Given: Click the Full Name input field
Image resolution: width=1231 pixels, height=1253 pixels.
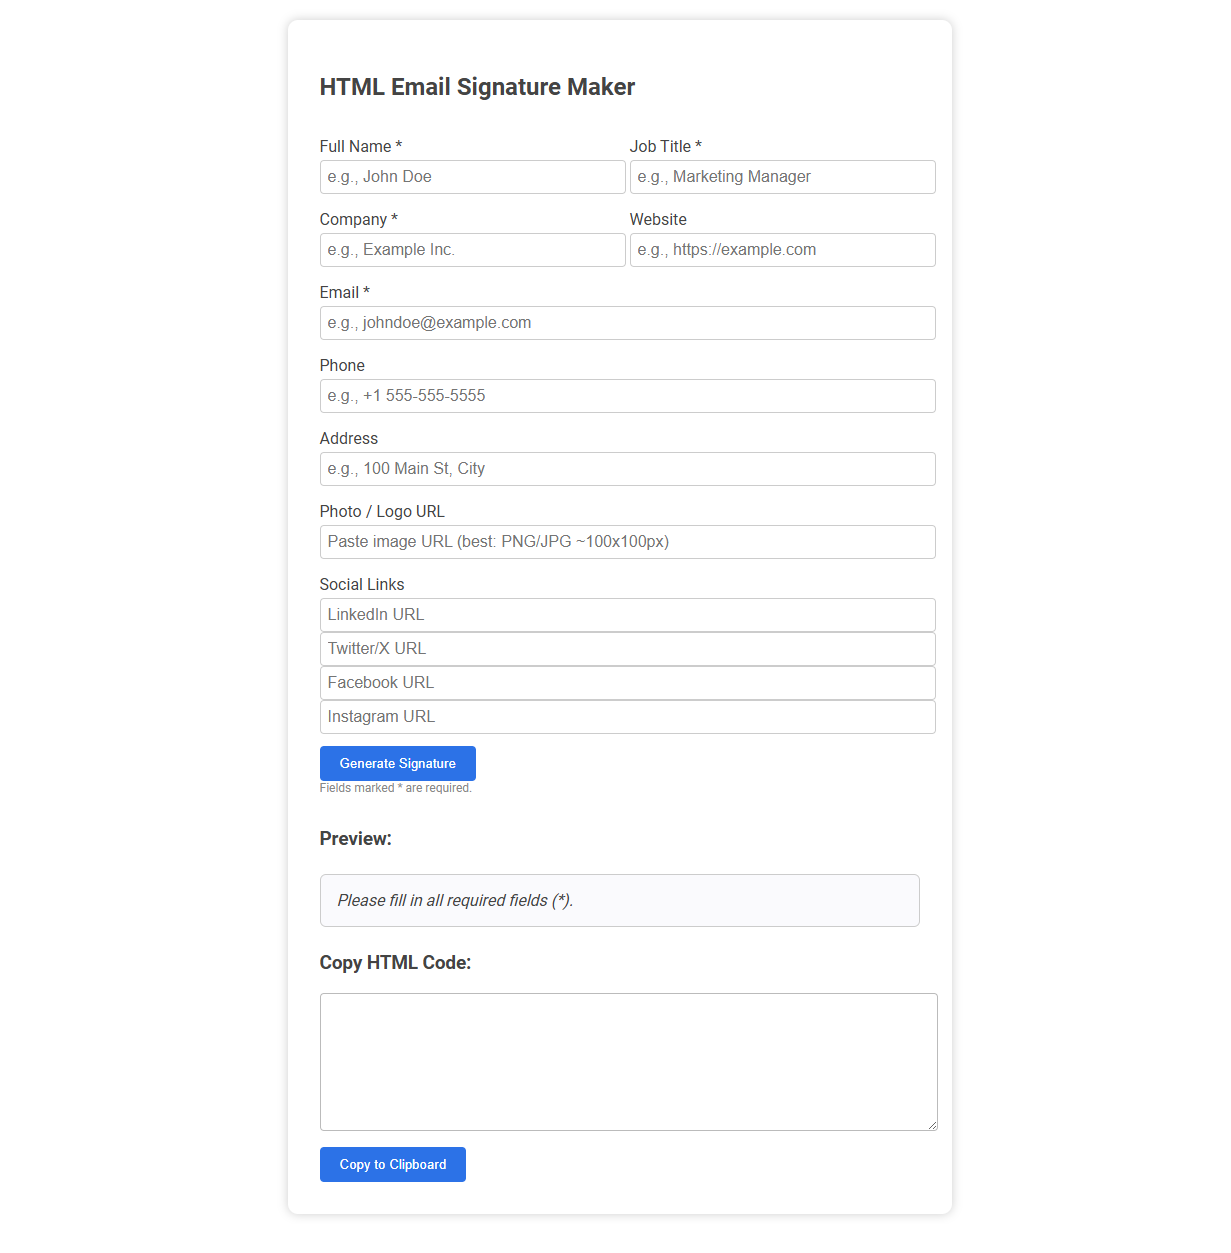Looking at the screenshot, I should point(472,177).
